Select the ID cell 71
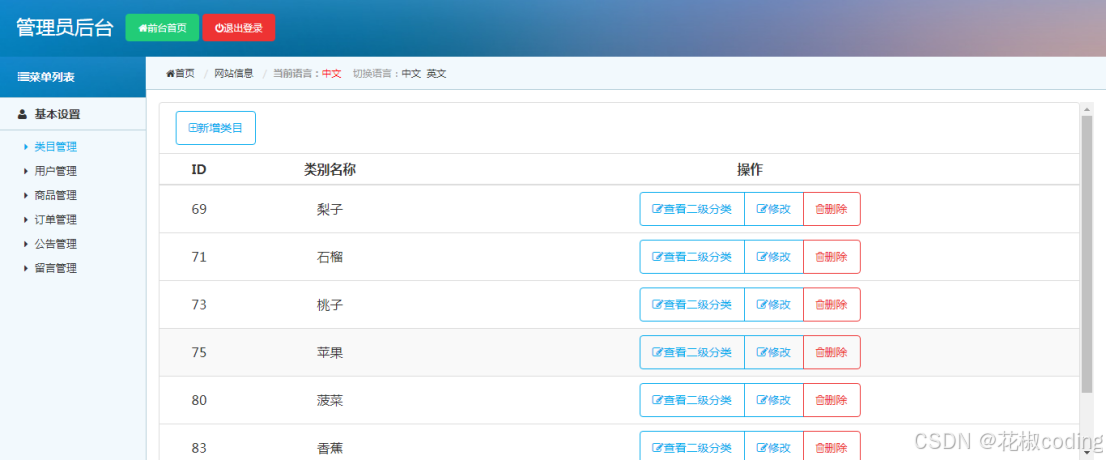This screenshot has width=1107, height=461. 199,257
